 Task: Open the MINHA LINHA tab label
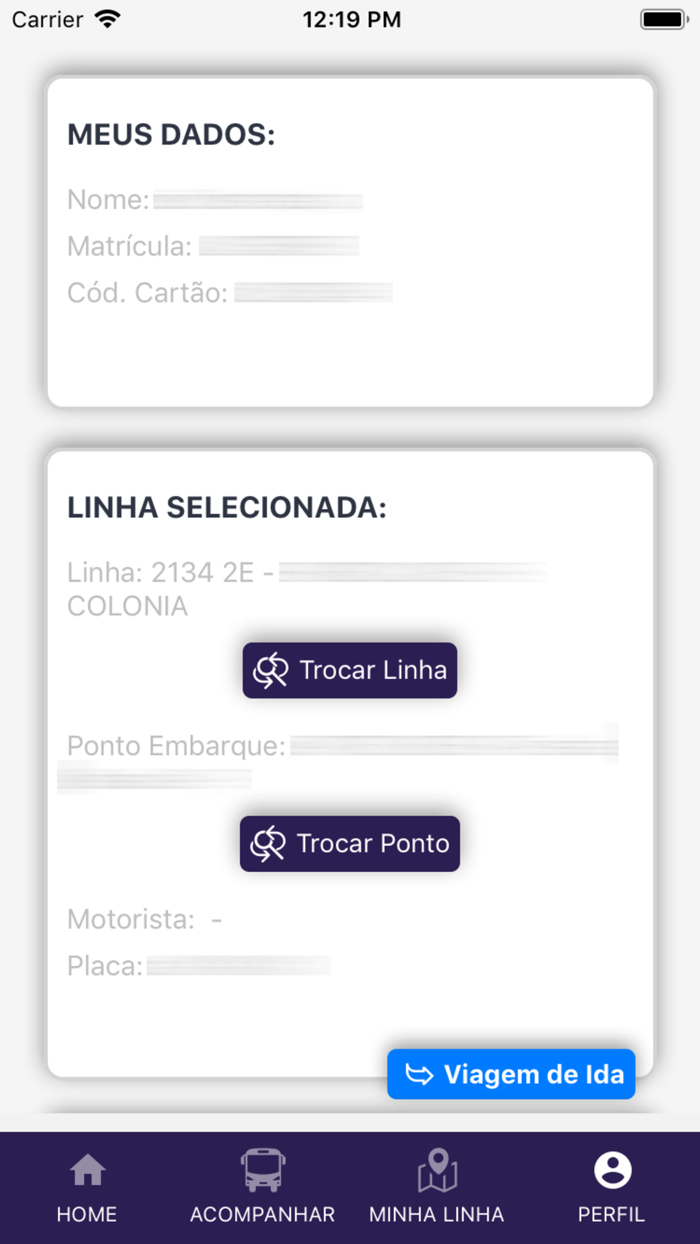437,1215
